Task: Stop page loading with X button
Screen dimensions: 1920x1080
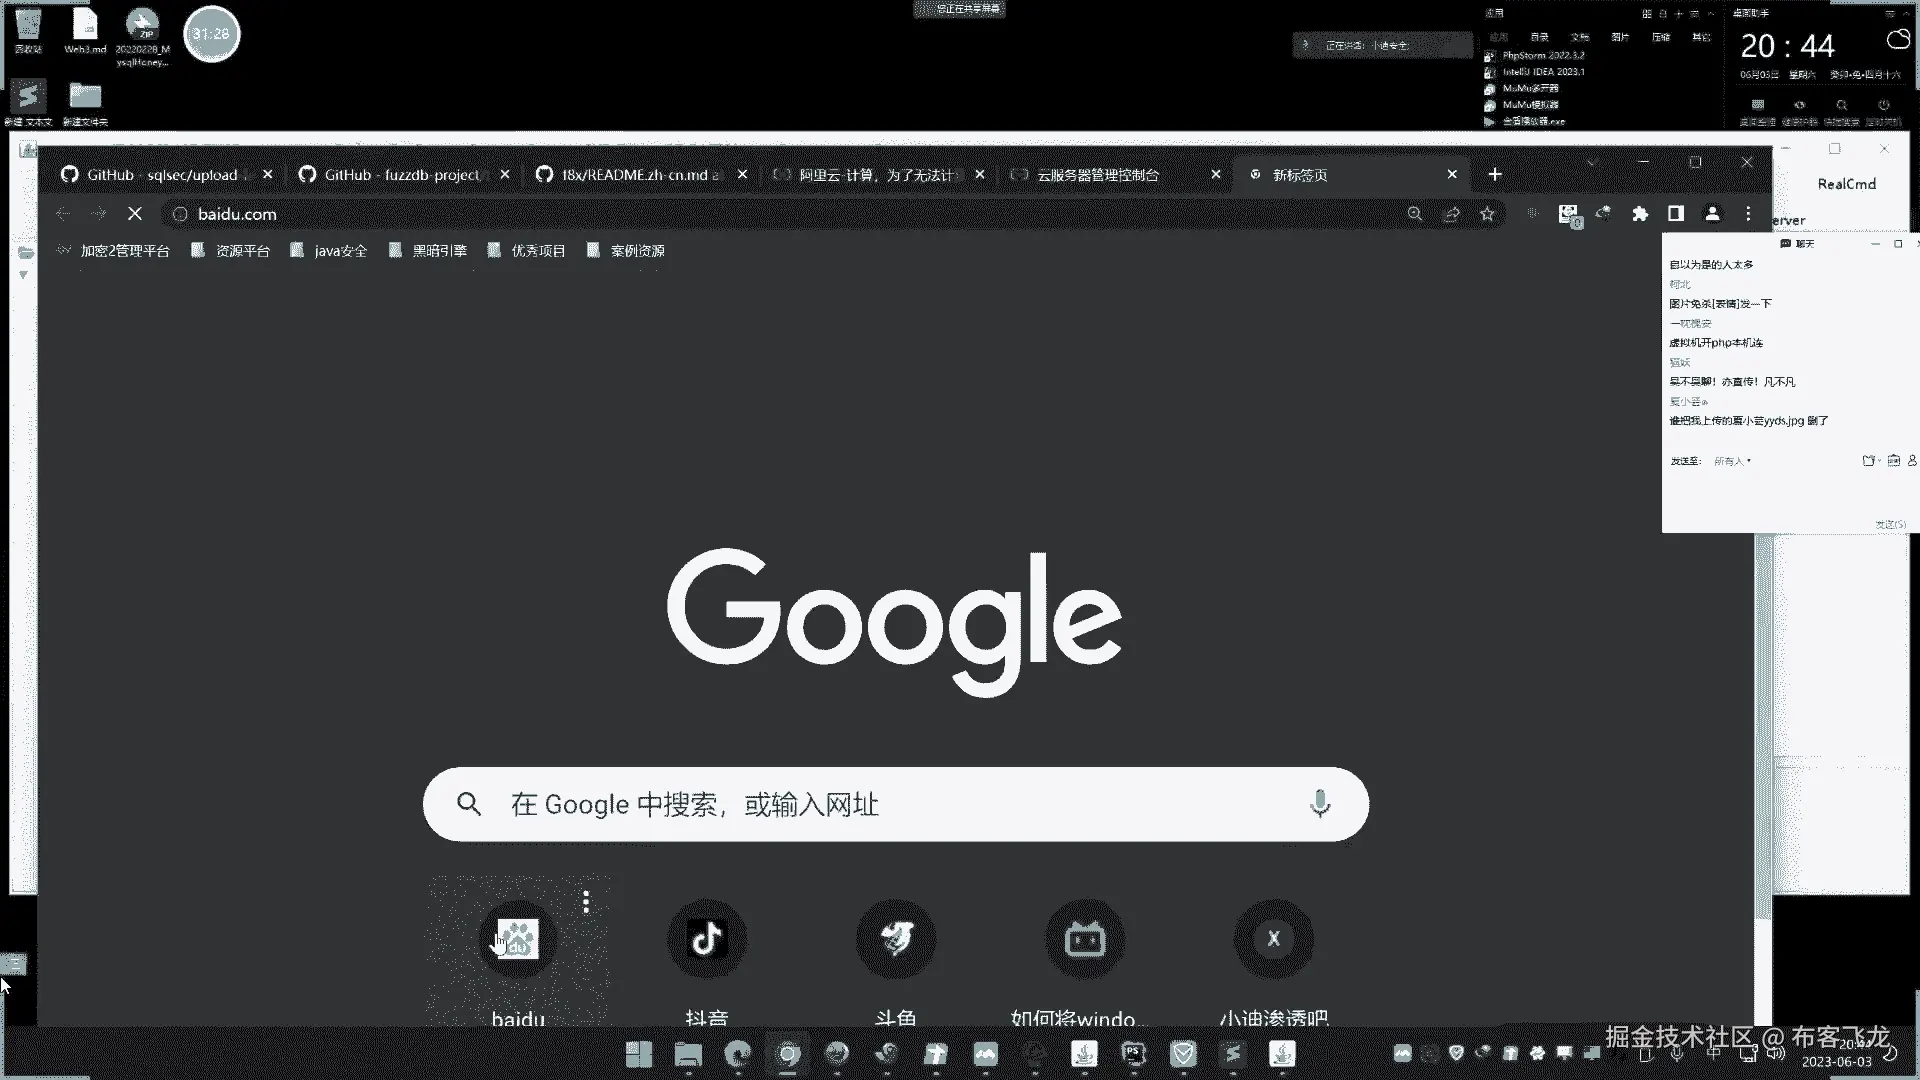Action: (x=135, y=214)
